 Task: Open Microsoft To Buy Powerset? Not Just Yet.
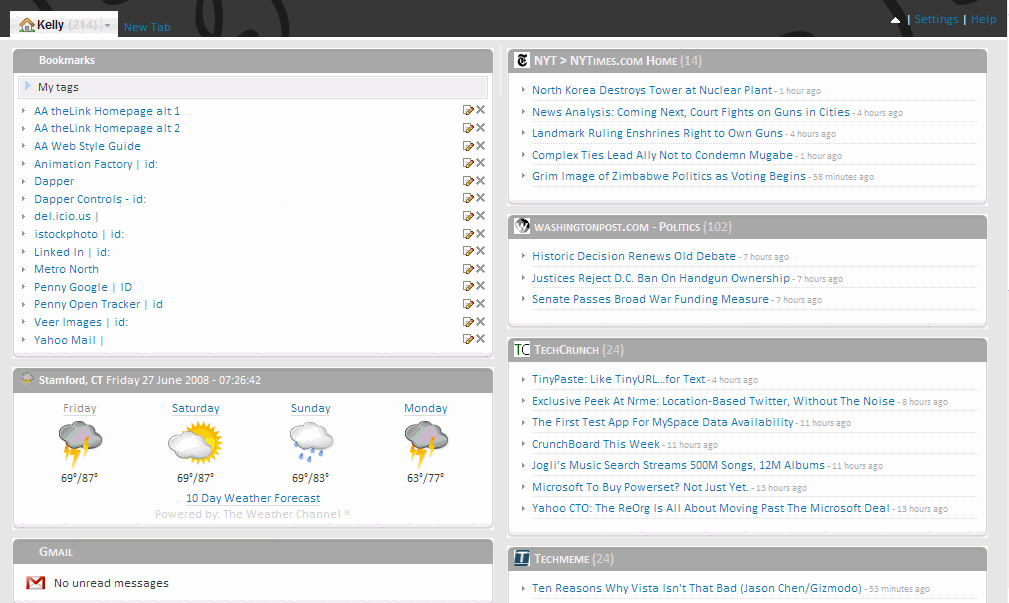(640, 487)
